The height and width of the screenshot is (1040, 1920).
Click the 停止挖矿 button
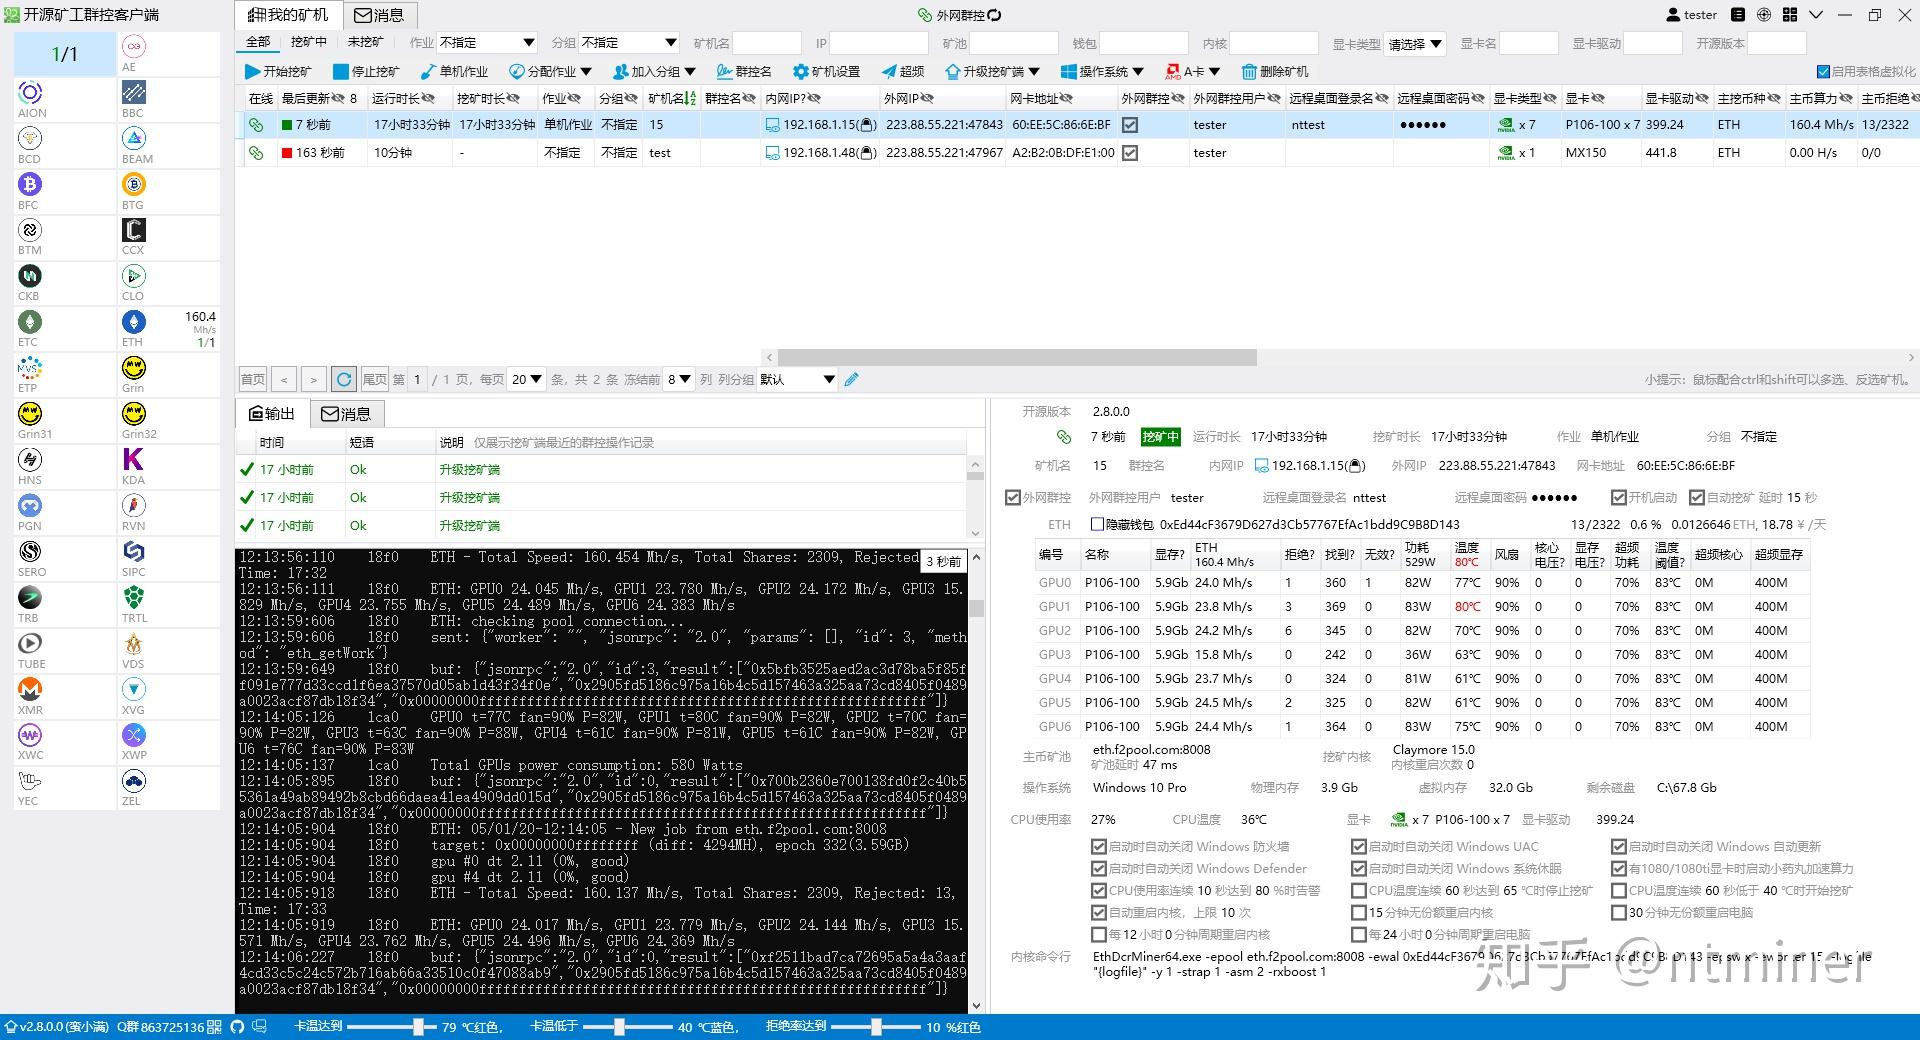pos(366,72)
